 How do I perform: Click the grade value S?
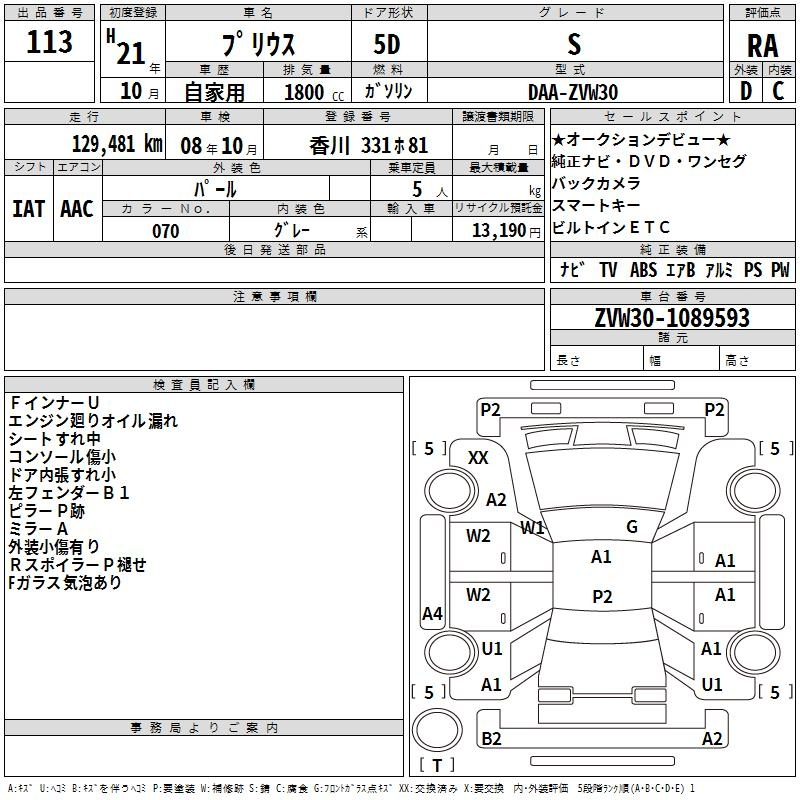(574, 44)
